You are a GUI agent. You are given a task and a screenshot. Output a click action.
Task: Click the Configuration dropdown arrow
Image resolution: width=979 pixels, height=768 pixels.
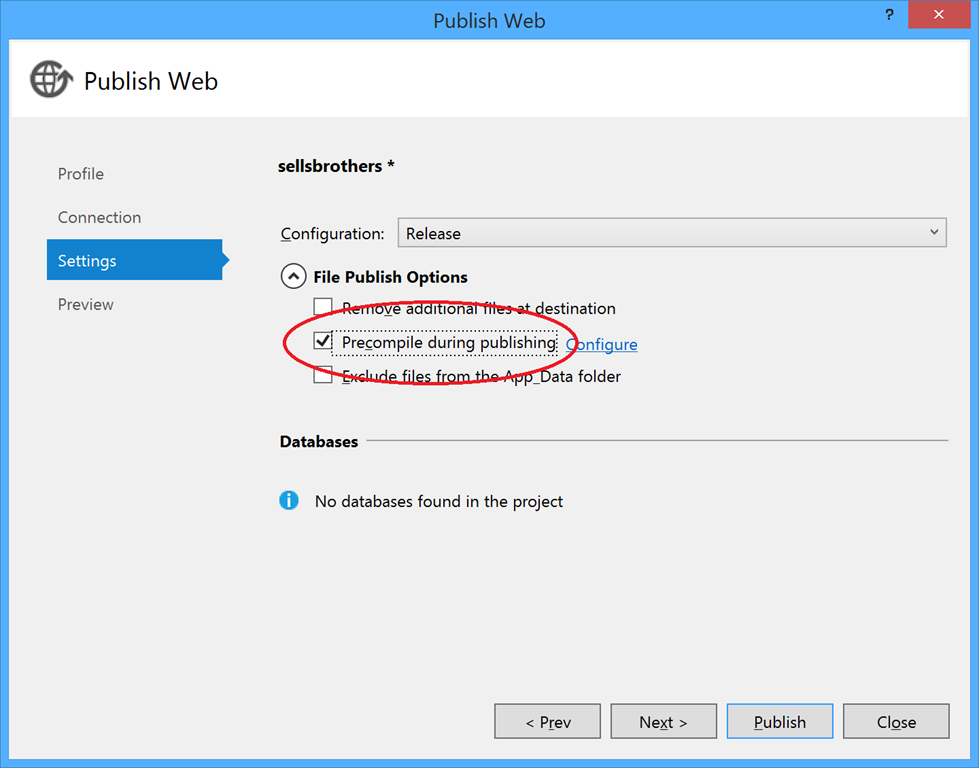coord(934,232)
